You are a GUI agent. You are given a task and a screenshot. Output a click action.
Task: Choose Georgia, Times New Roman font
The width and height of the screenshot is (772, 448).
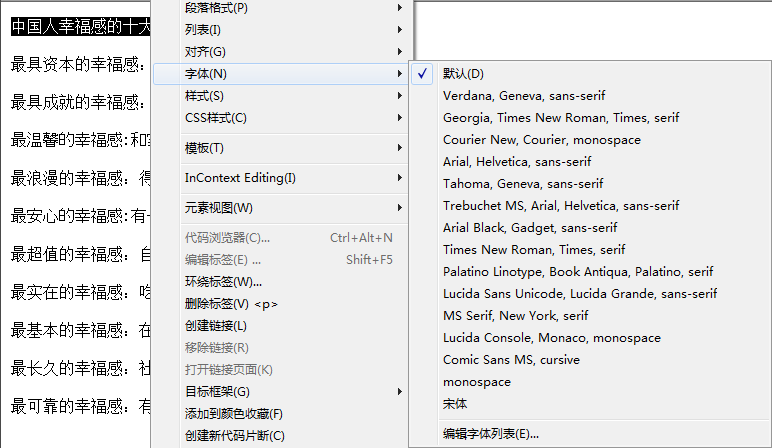pos(560,118)
